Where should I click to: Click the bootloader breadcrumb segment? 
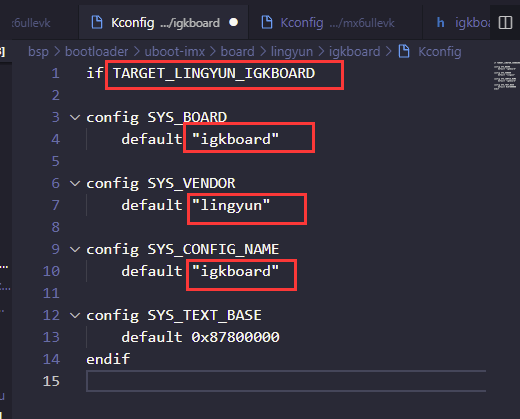coord(96,52)
